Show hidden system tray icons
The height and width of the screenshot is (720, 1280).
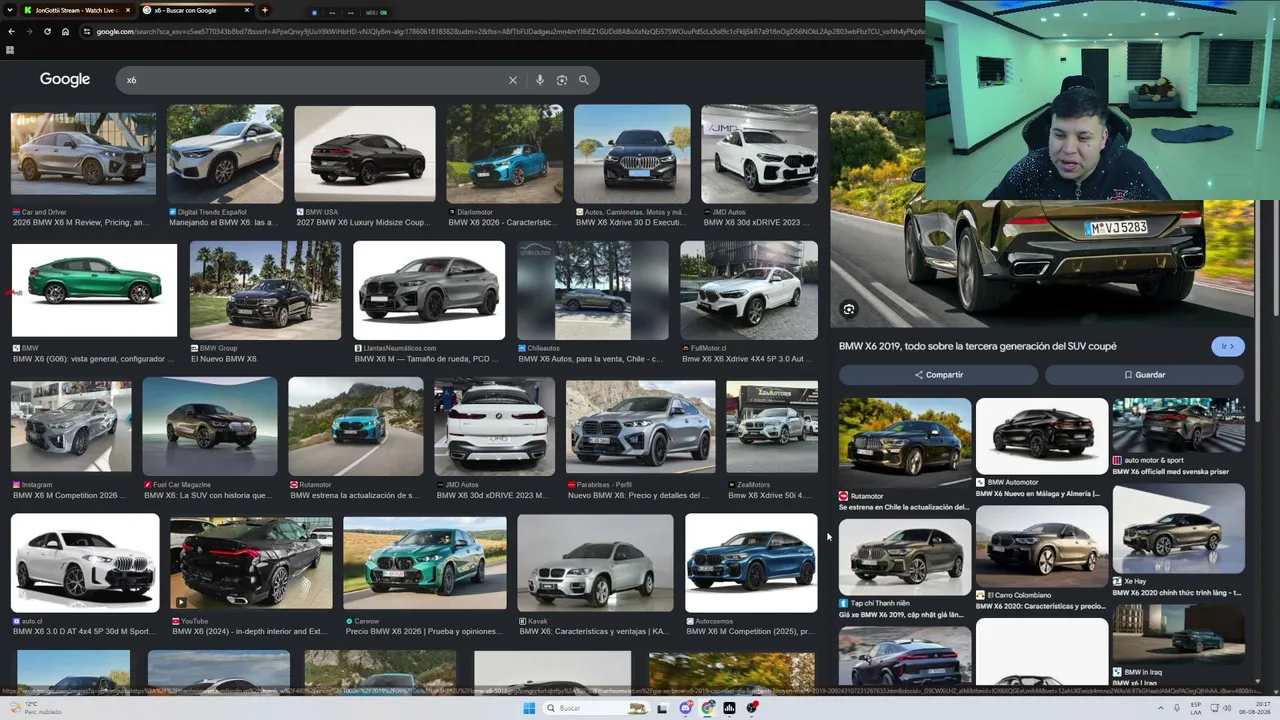[x=1160, y=708]
